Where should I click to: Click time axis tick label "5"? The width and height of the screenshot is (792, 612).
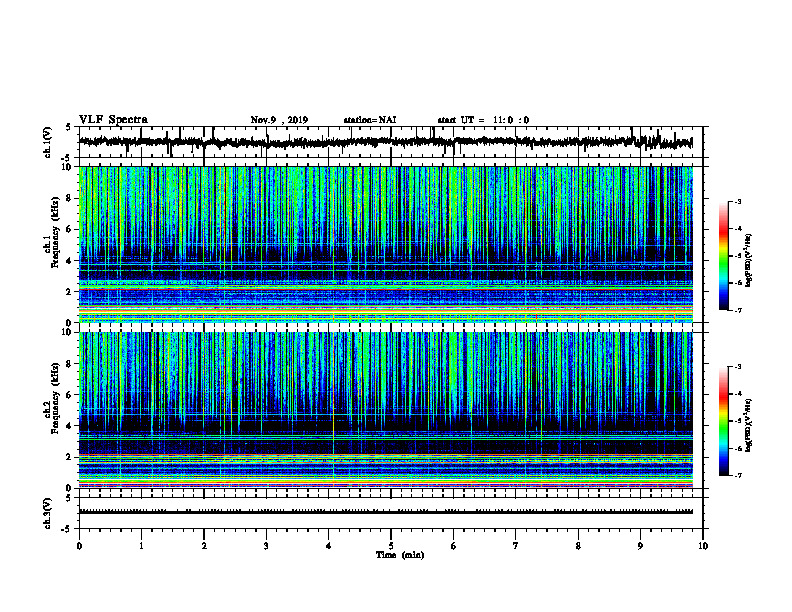tap(391, 546)
